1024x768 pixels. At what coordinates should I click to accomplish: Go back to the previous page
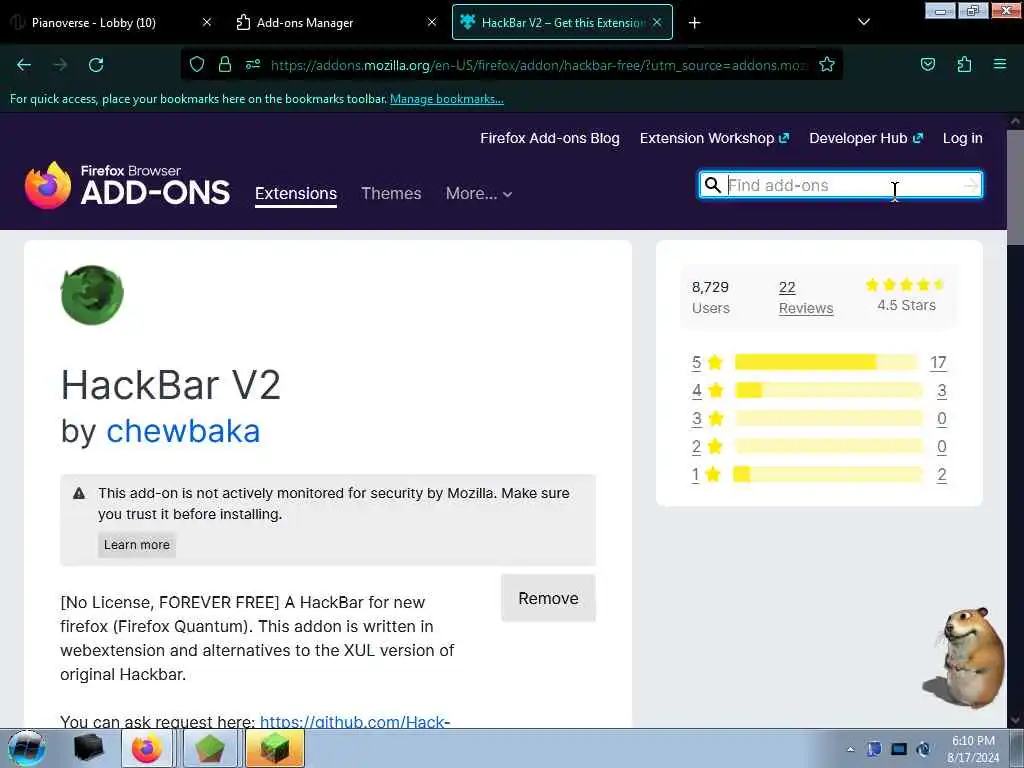point(24,65)
